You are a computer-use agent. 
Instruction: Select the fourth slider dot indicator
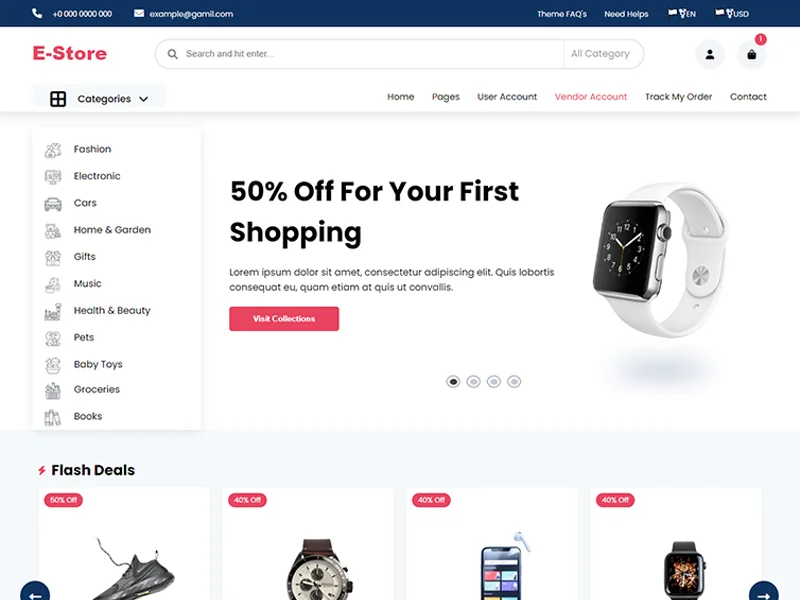tap(514, 382)
